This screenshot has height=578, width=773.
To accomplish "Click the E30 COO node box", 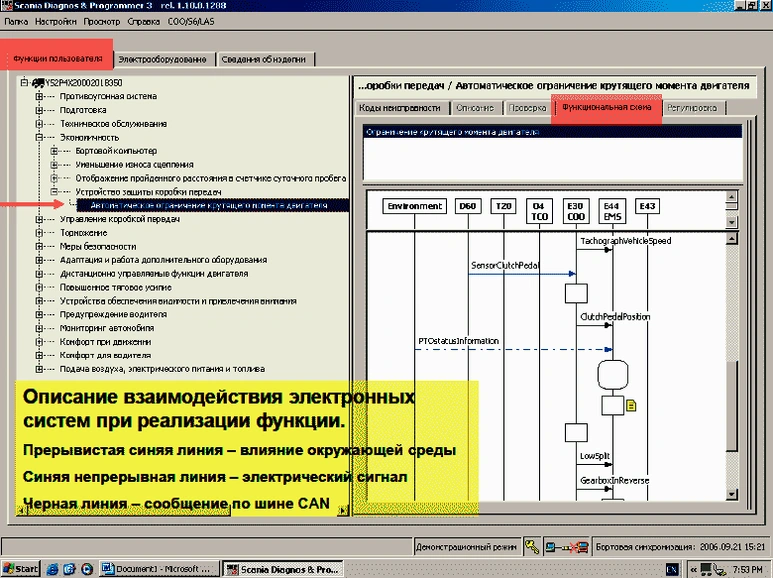I will (x=575, y=211).
